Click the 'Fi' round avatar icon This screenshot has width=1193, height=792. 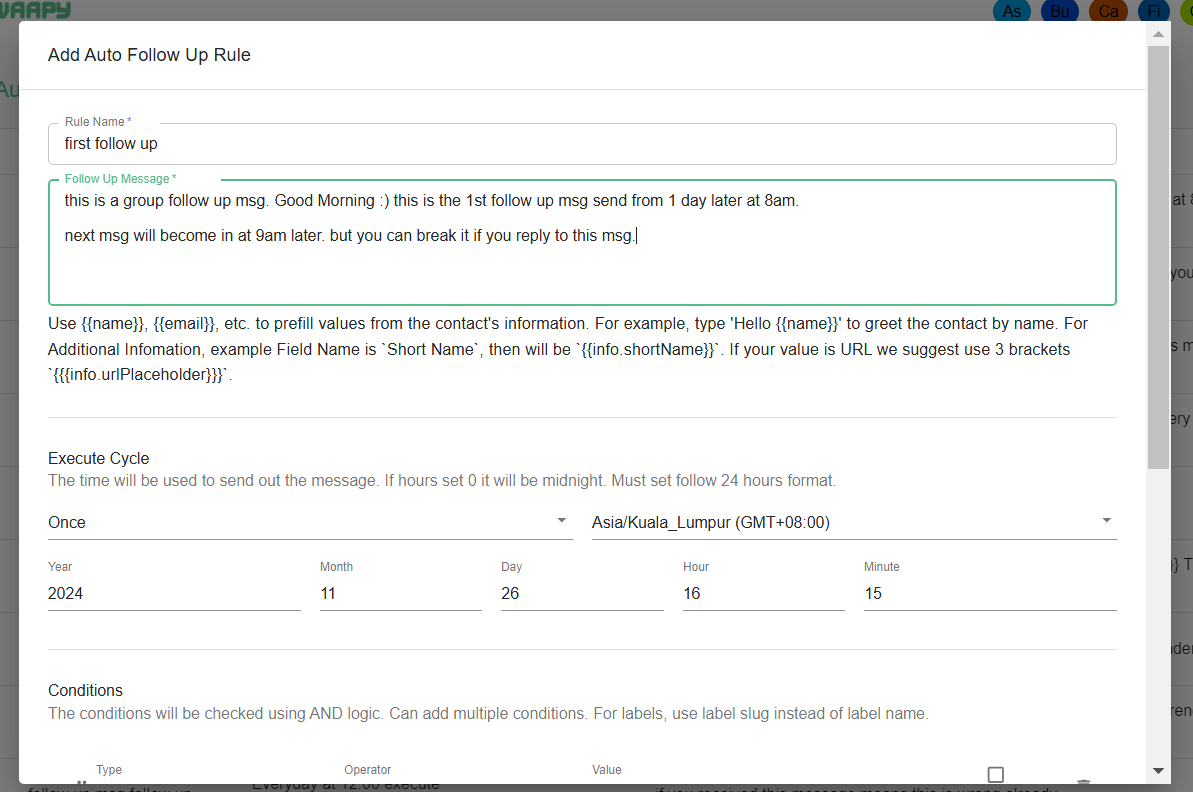[1155, 11]
